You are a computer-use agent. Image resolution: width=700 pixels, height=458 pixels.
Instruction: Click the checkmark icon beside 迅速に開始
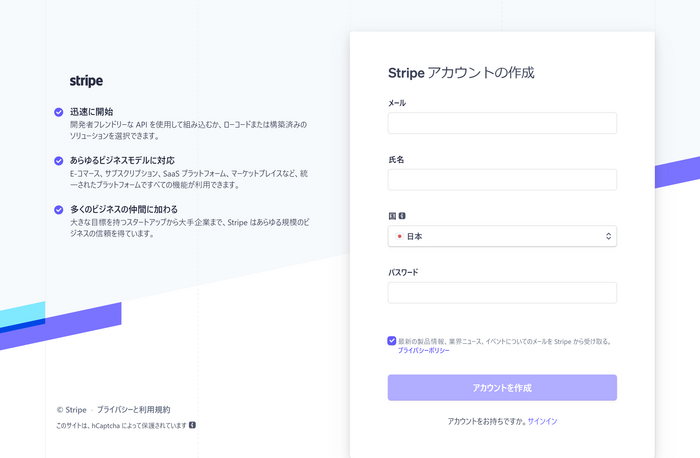click(x=59, y=112)
